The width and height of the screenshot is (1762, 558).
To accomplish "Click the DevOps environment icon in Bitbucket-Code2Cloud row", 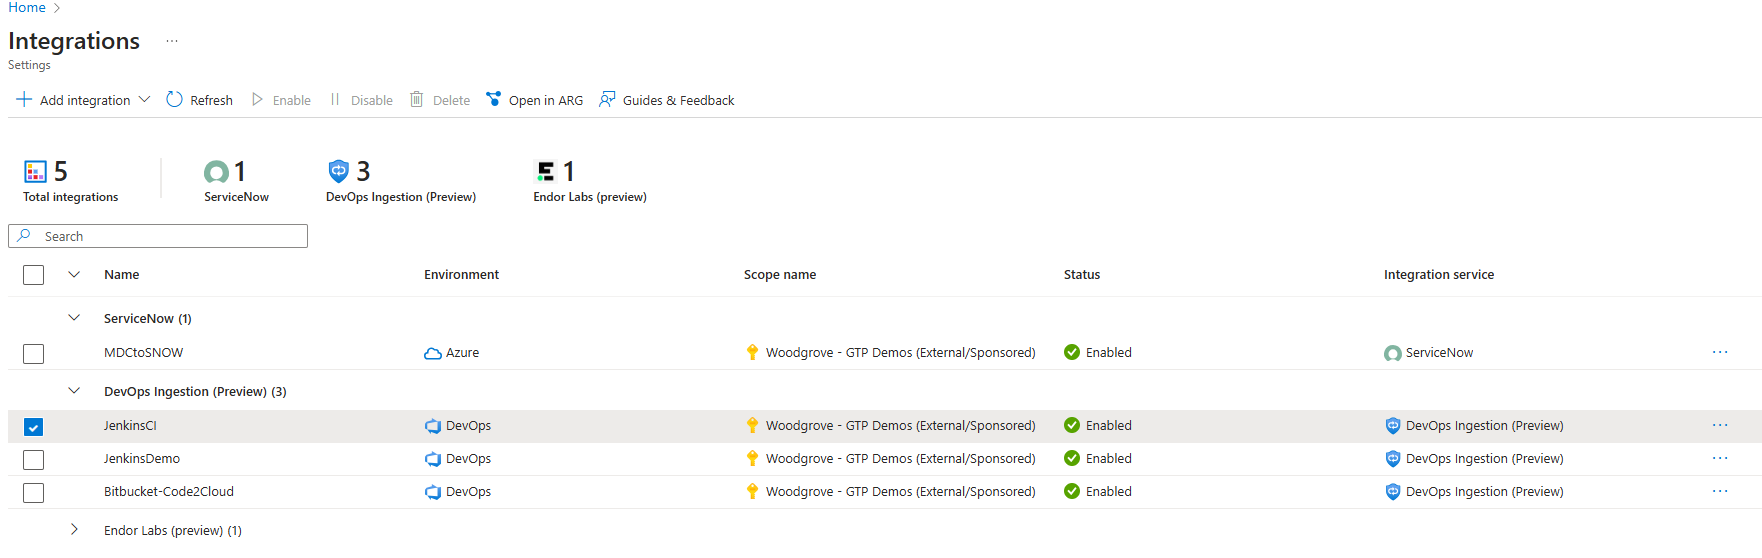I will click(433, 492).
